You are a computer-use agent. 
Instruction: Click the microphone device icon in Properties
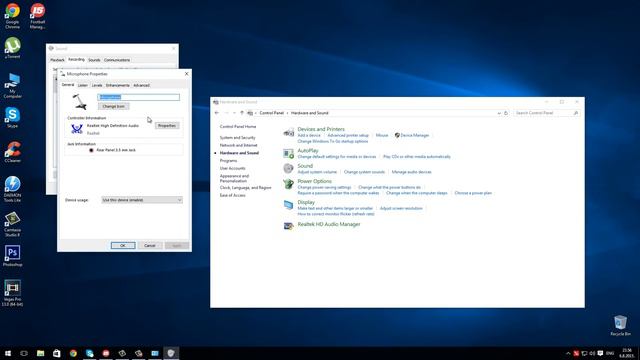(80, 102)
